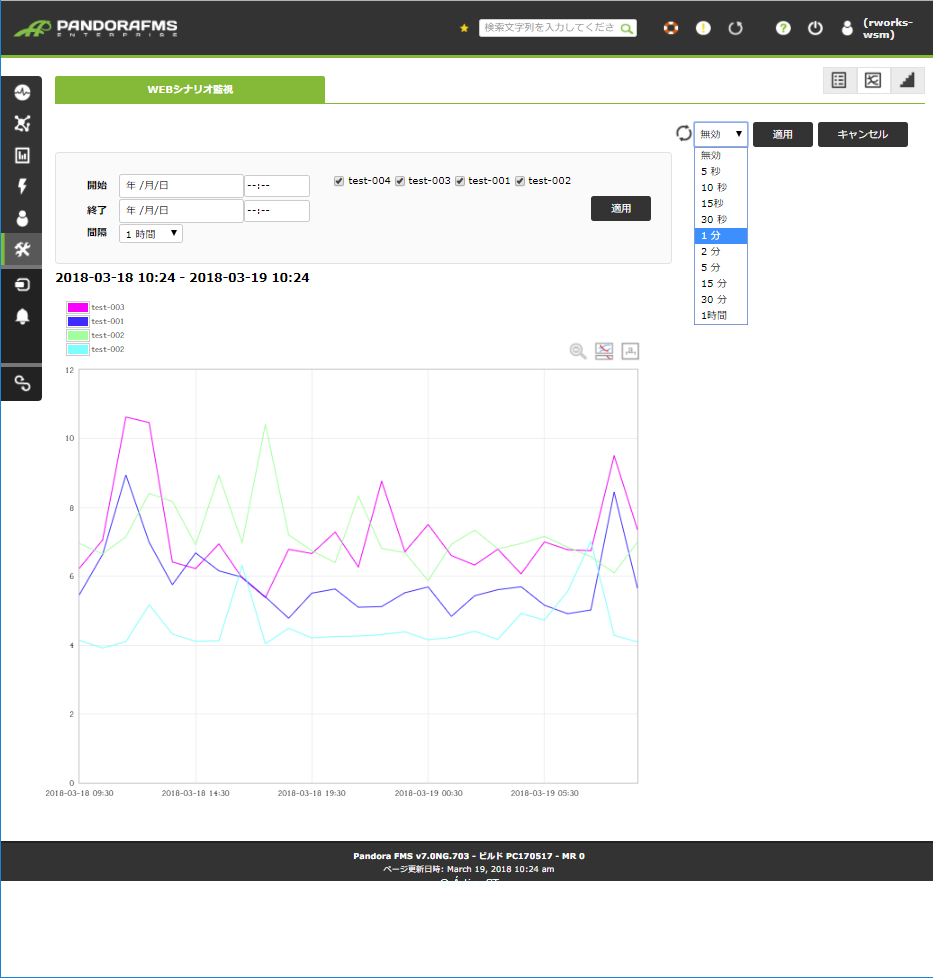933x978 pixels.
Task: Select 5 分 in the refresh dropdown list
Action: pyautogui.click(x=720, y=268)
